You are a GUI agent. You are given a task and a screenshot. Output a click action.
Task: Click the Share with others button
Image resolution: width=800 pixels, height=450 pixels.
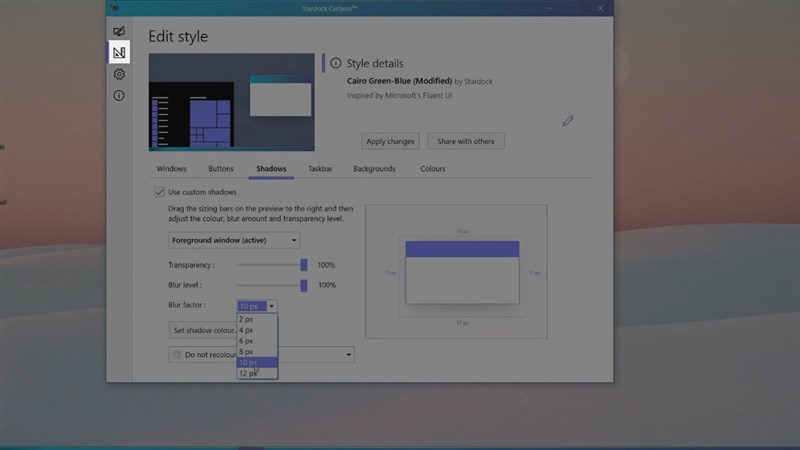point(465,141)
